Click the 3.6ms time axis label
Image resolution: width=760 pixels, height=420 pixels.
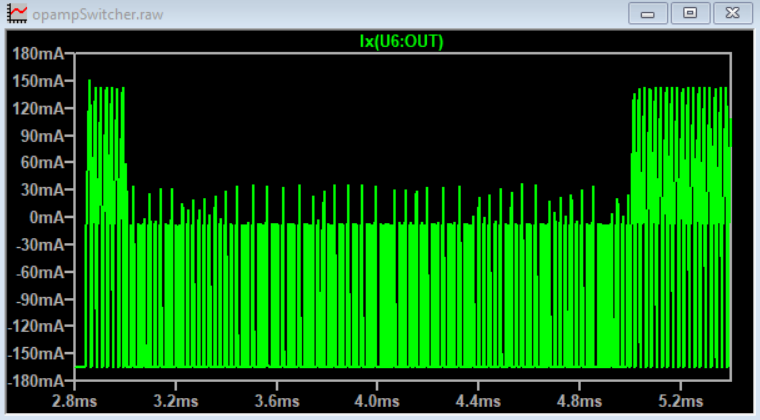tap(277, 401)
